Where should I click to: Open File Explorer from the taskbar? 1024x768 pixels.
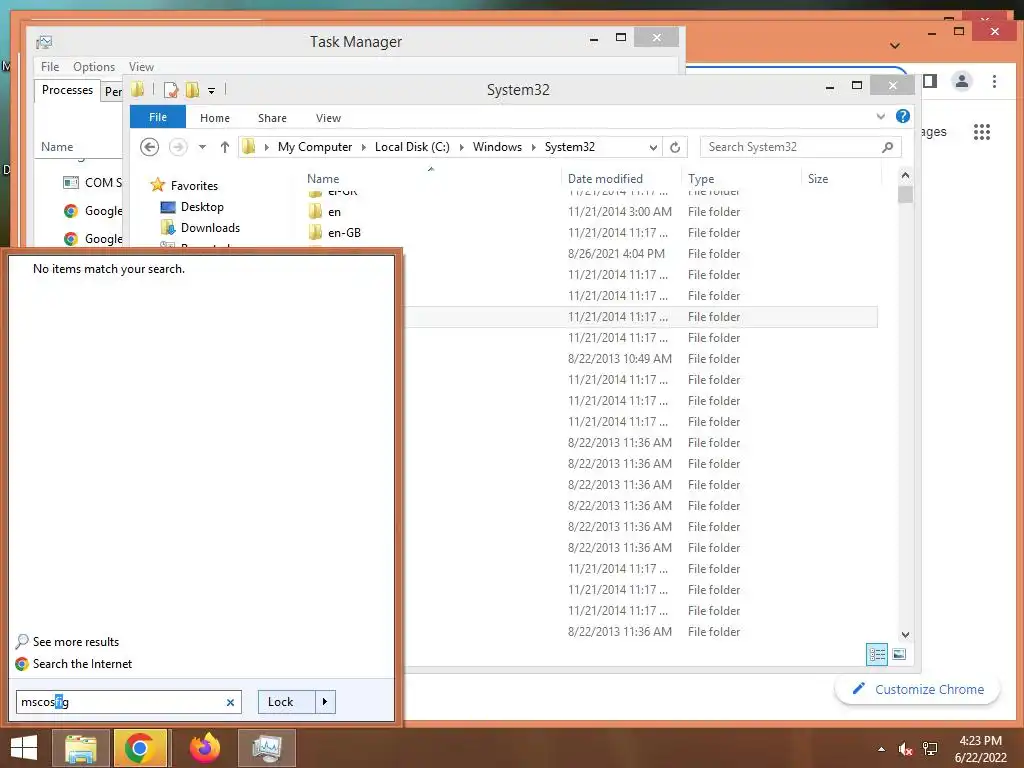(80, 748)
